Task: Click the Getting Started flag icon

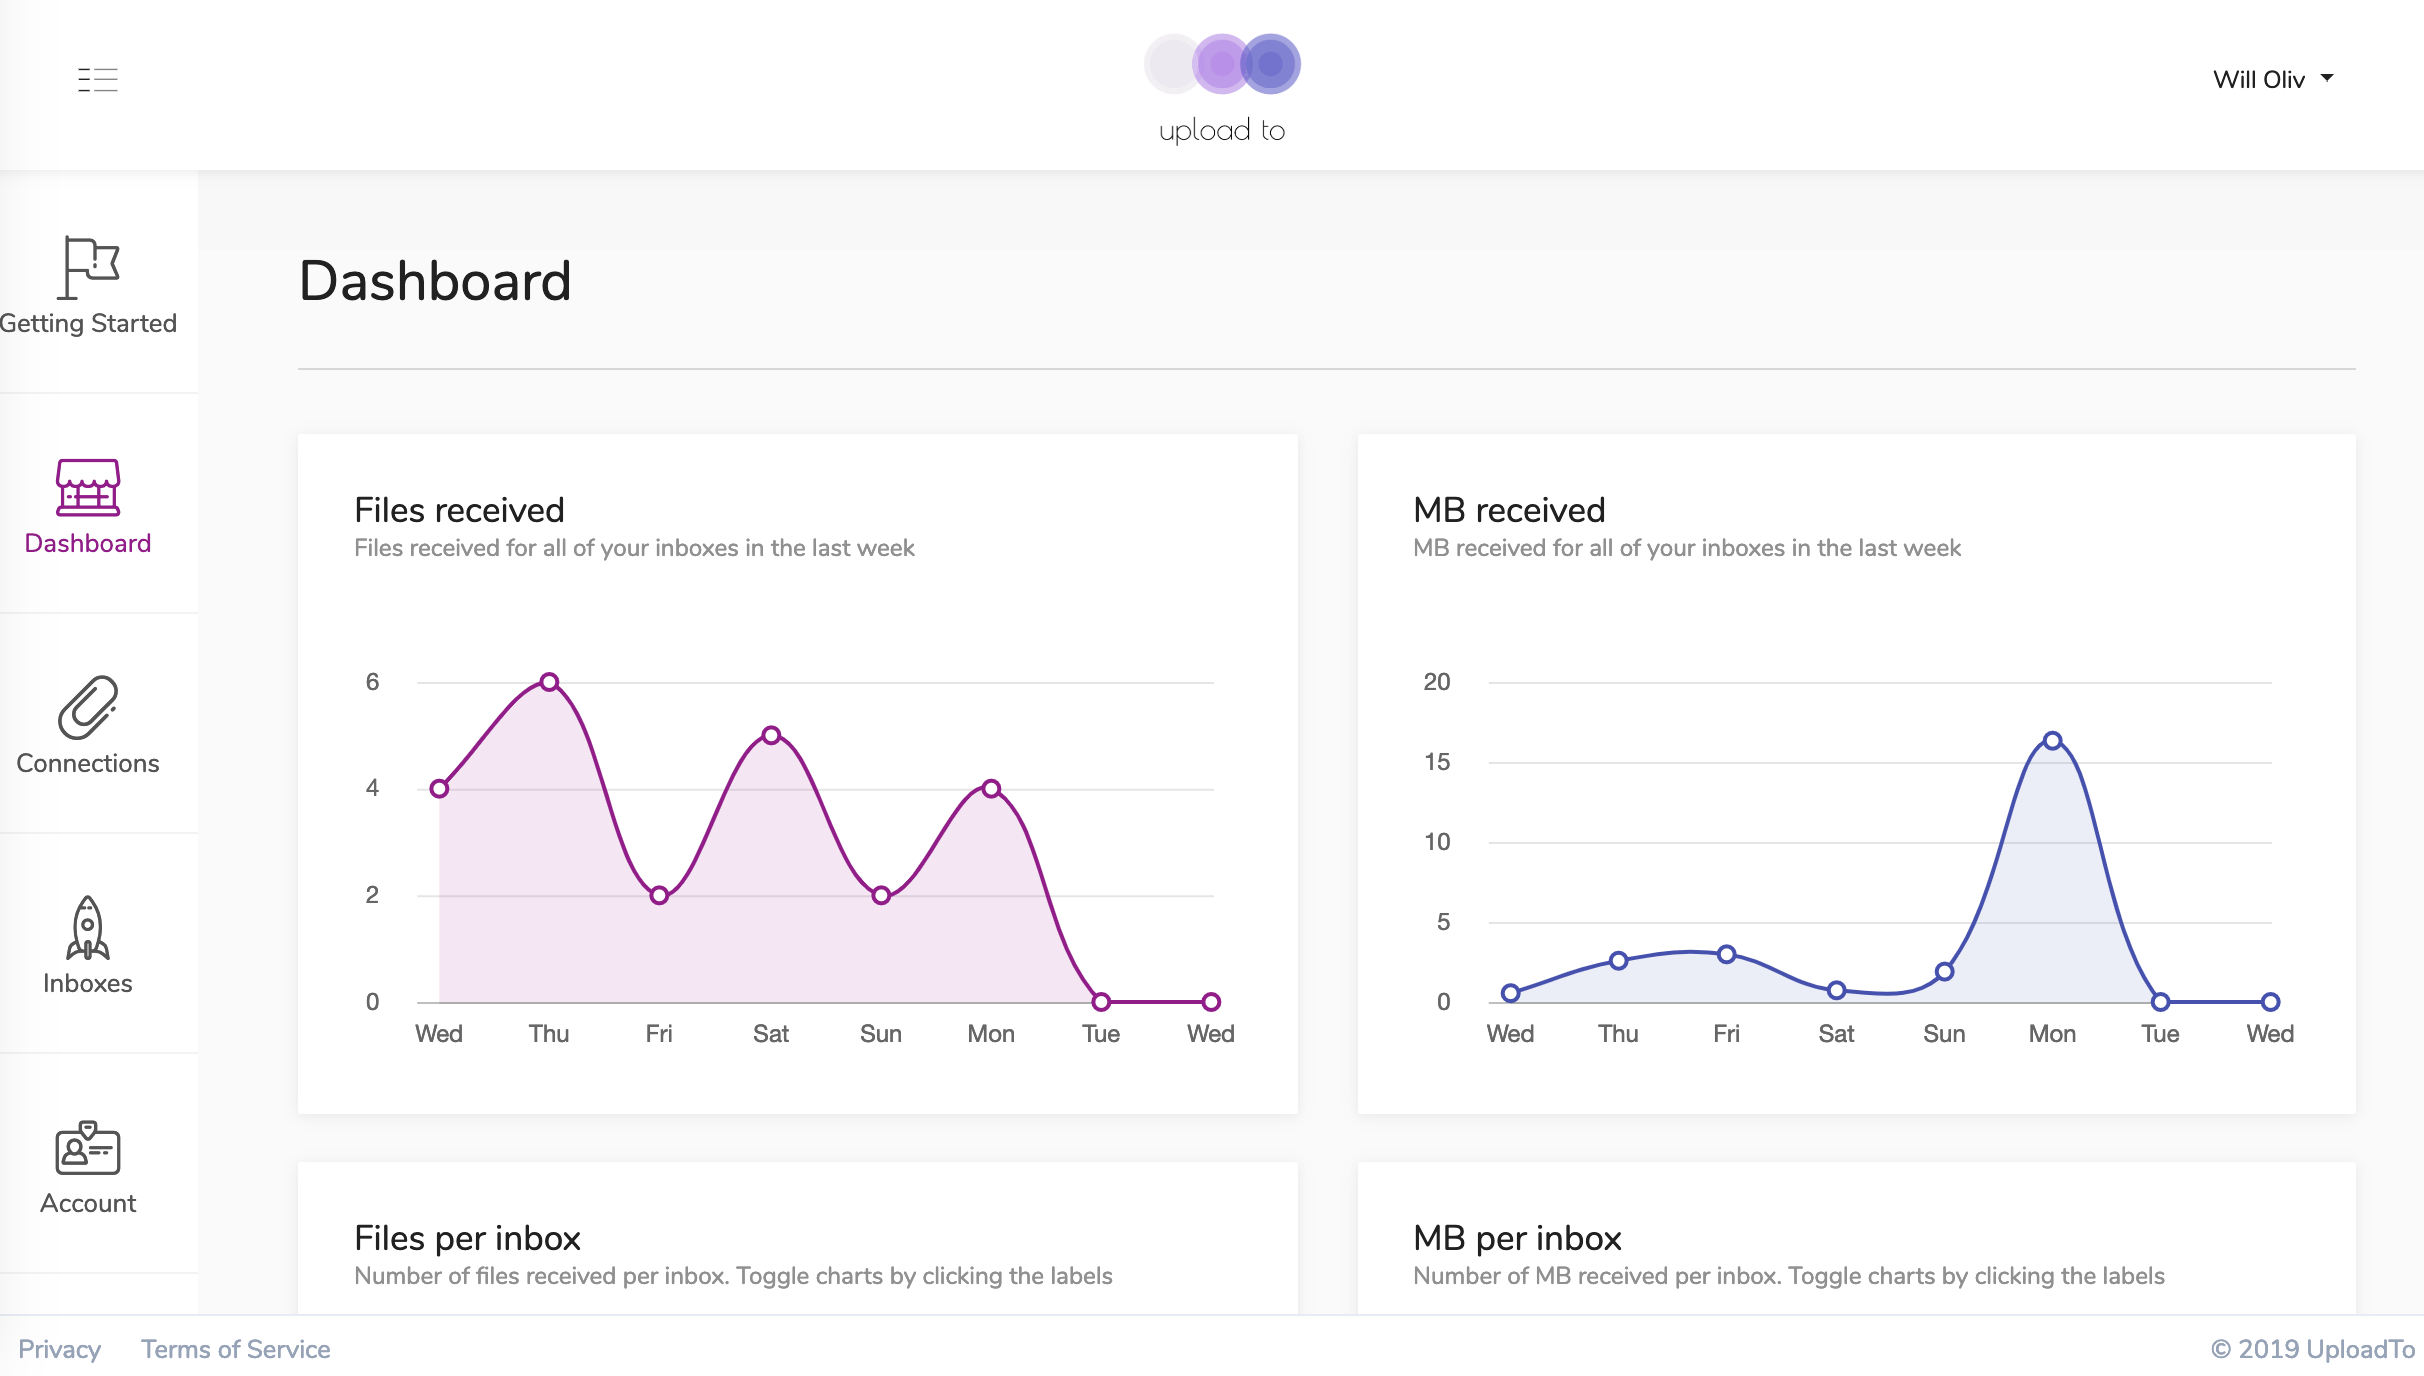Action: [88, 267]
